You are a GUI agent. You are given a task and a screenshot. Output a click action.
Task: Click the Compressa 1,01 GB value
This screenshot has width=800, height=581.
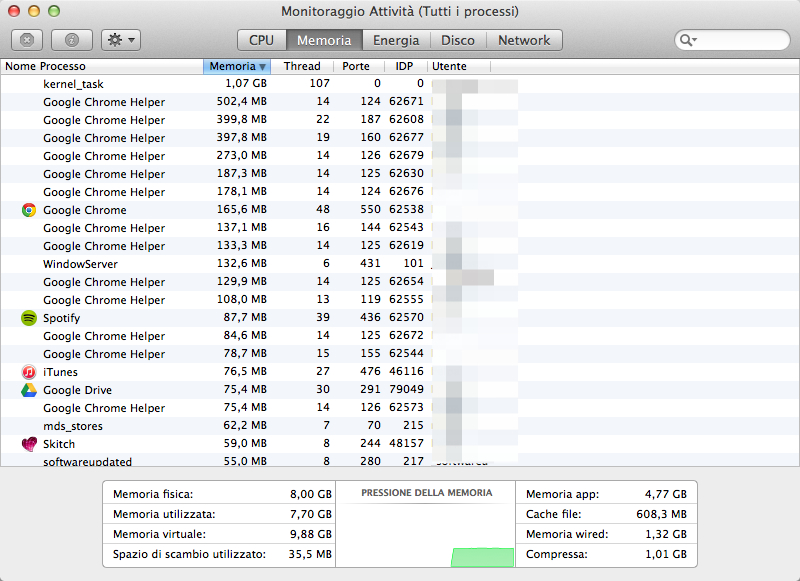666,554
